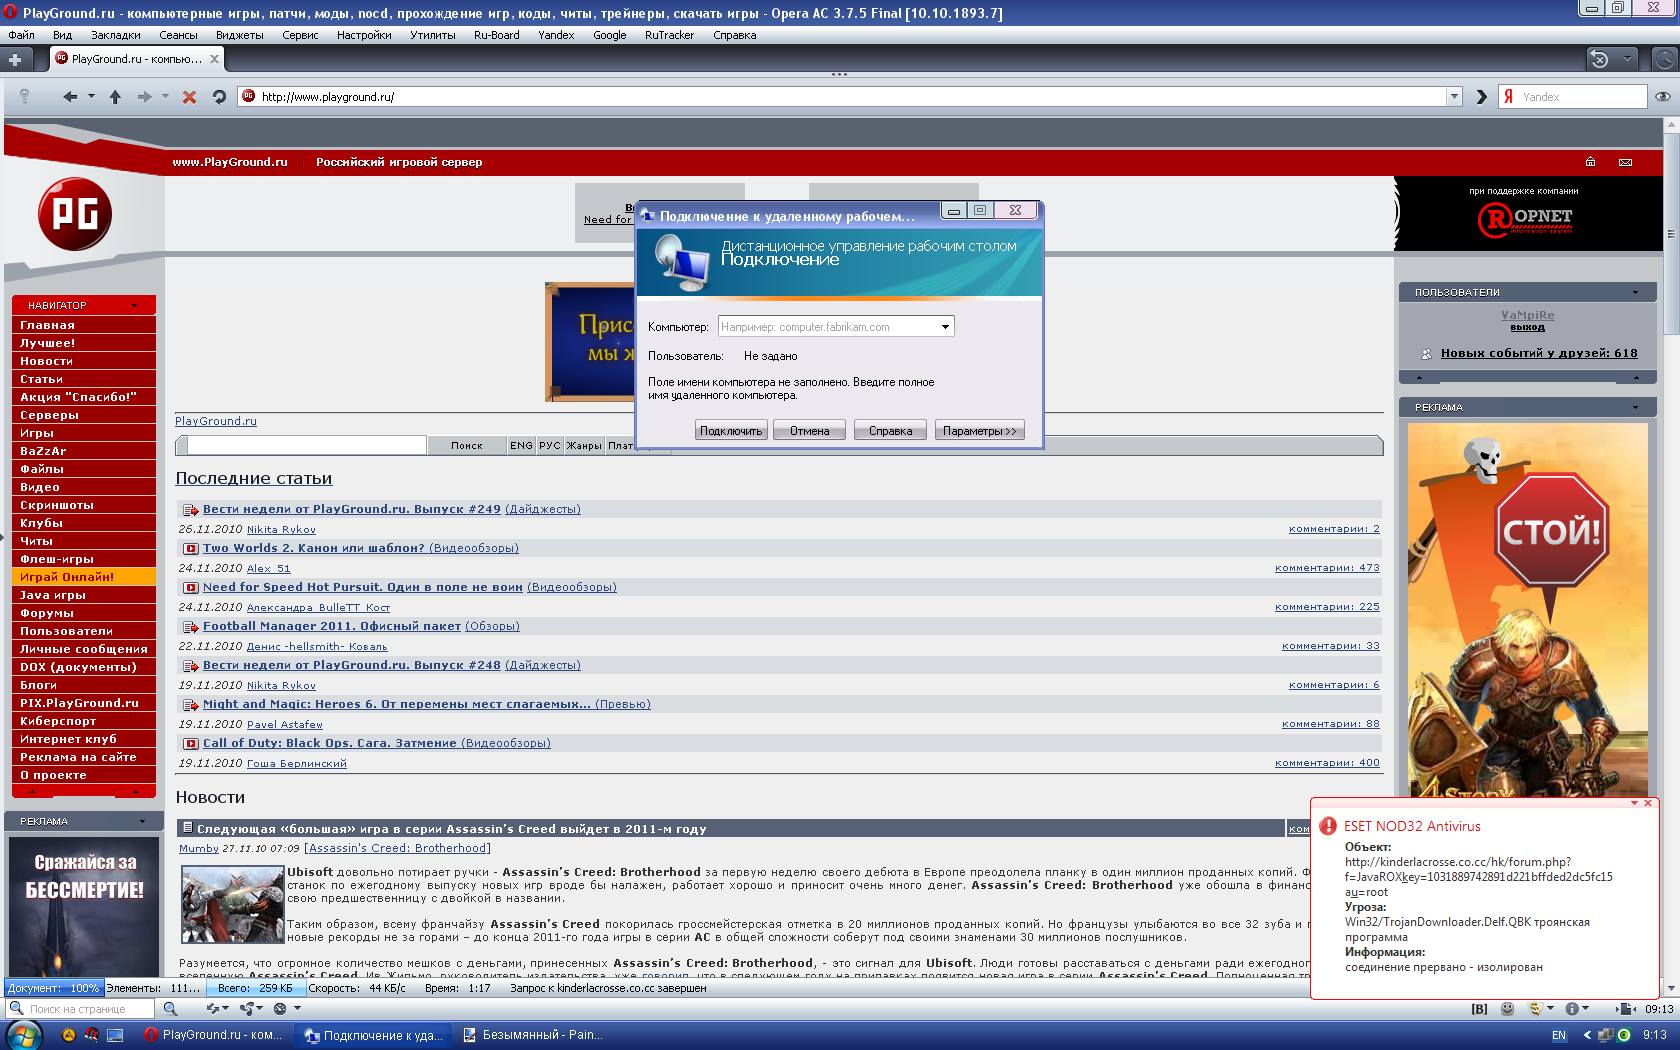Click the [B] icon in the status toolbar
The width and height of the screenshot is (1680, 1050).
click(x=1479, y=1009)
